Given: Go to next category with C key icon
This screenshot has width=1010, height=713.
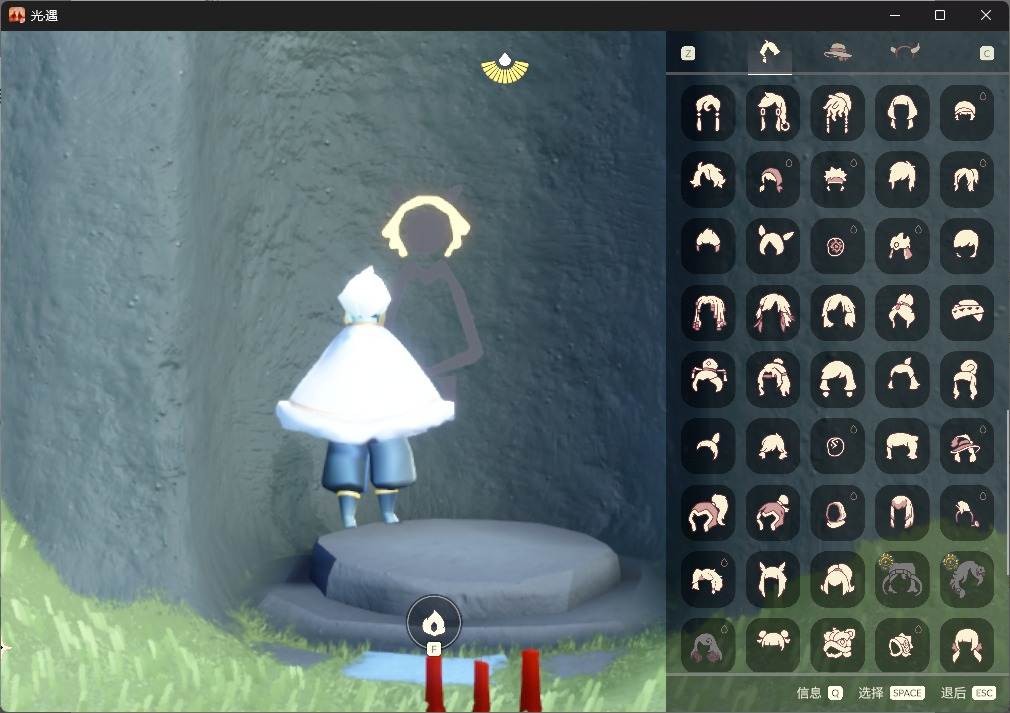Looking at the screenshot, I should (x=987, y=53).
